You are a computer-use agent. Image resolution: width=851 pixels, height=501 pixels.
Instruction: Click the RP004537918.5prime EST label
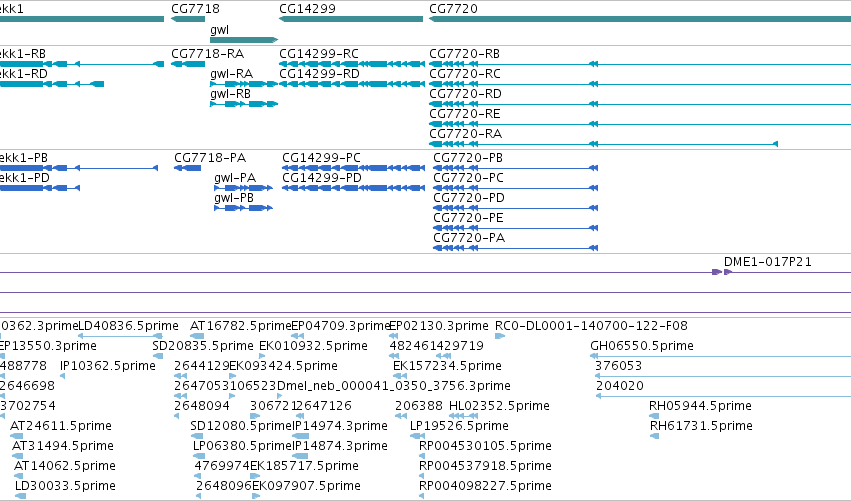click(485, 467)
